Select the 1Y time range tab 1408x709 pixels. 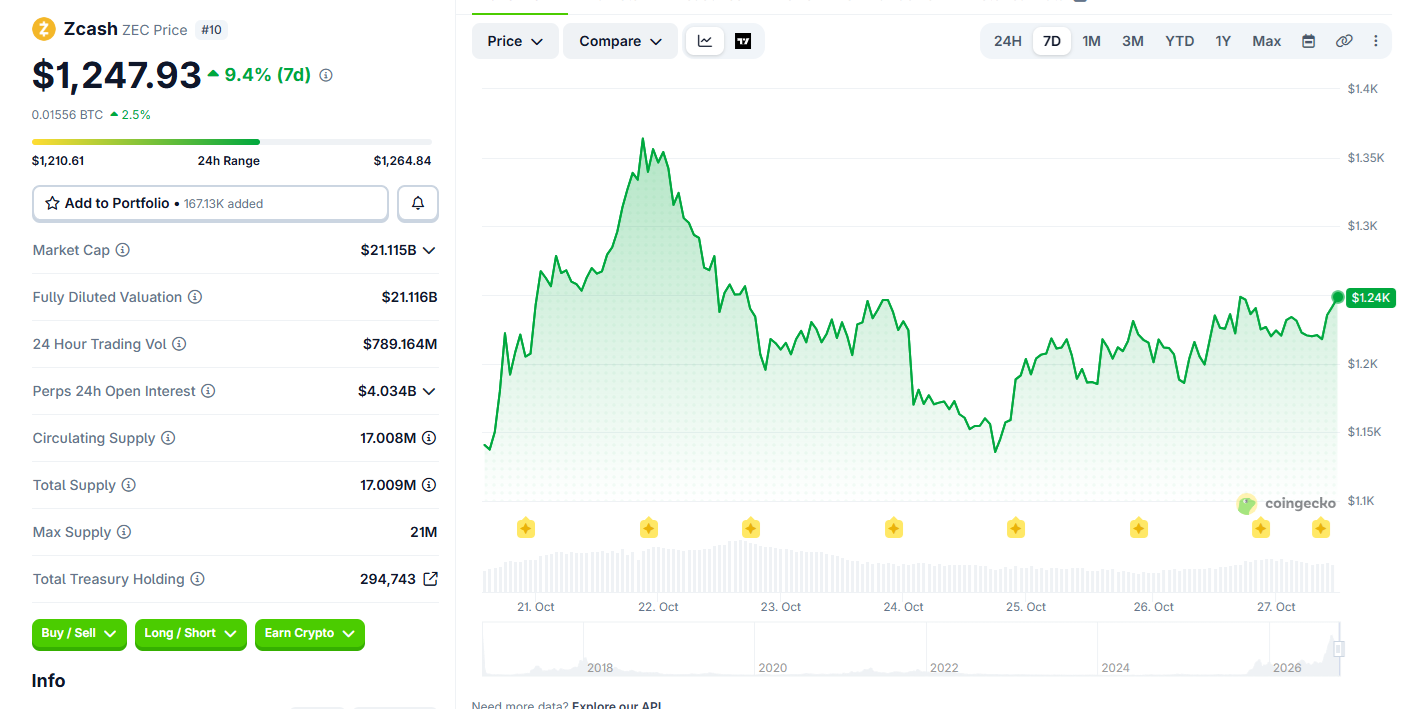click(x=1223, y=41)
